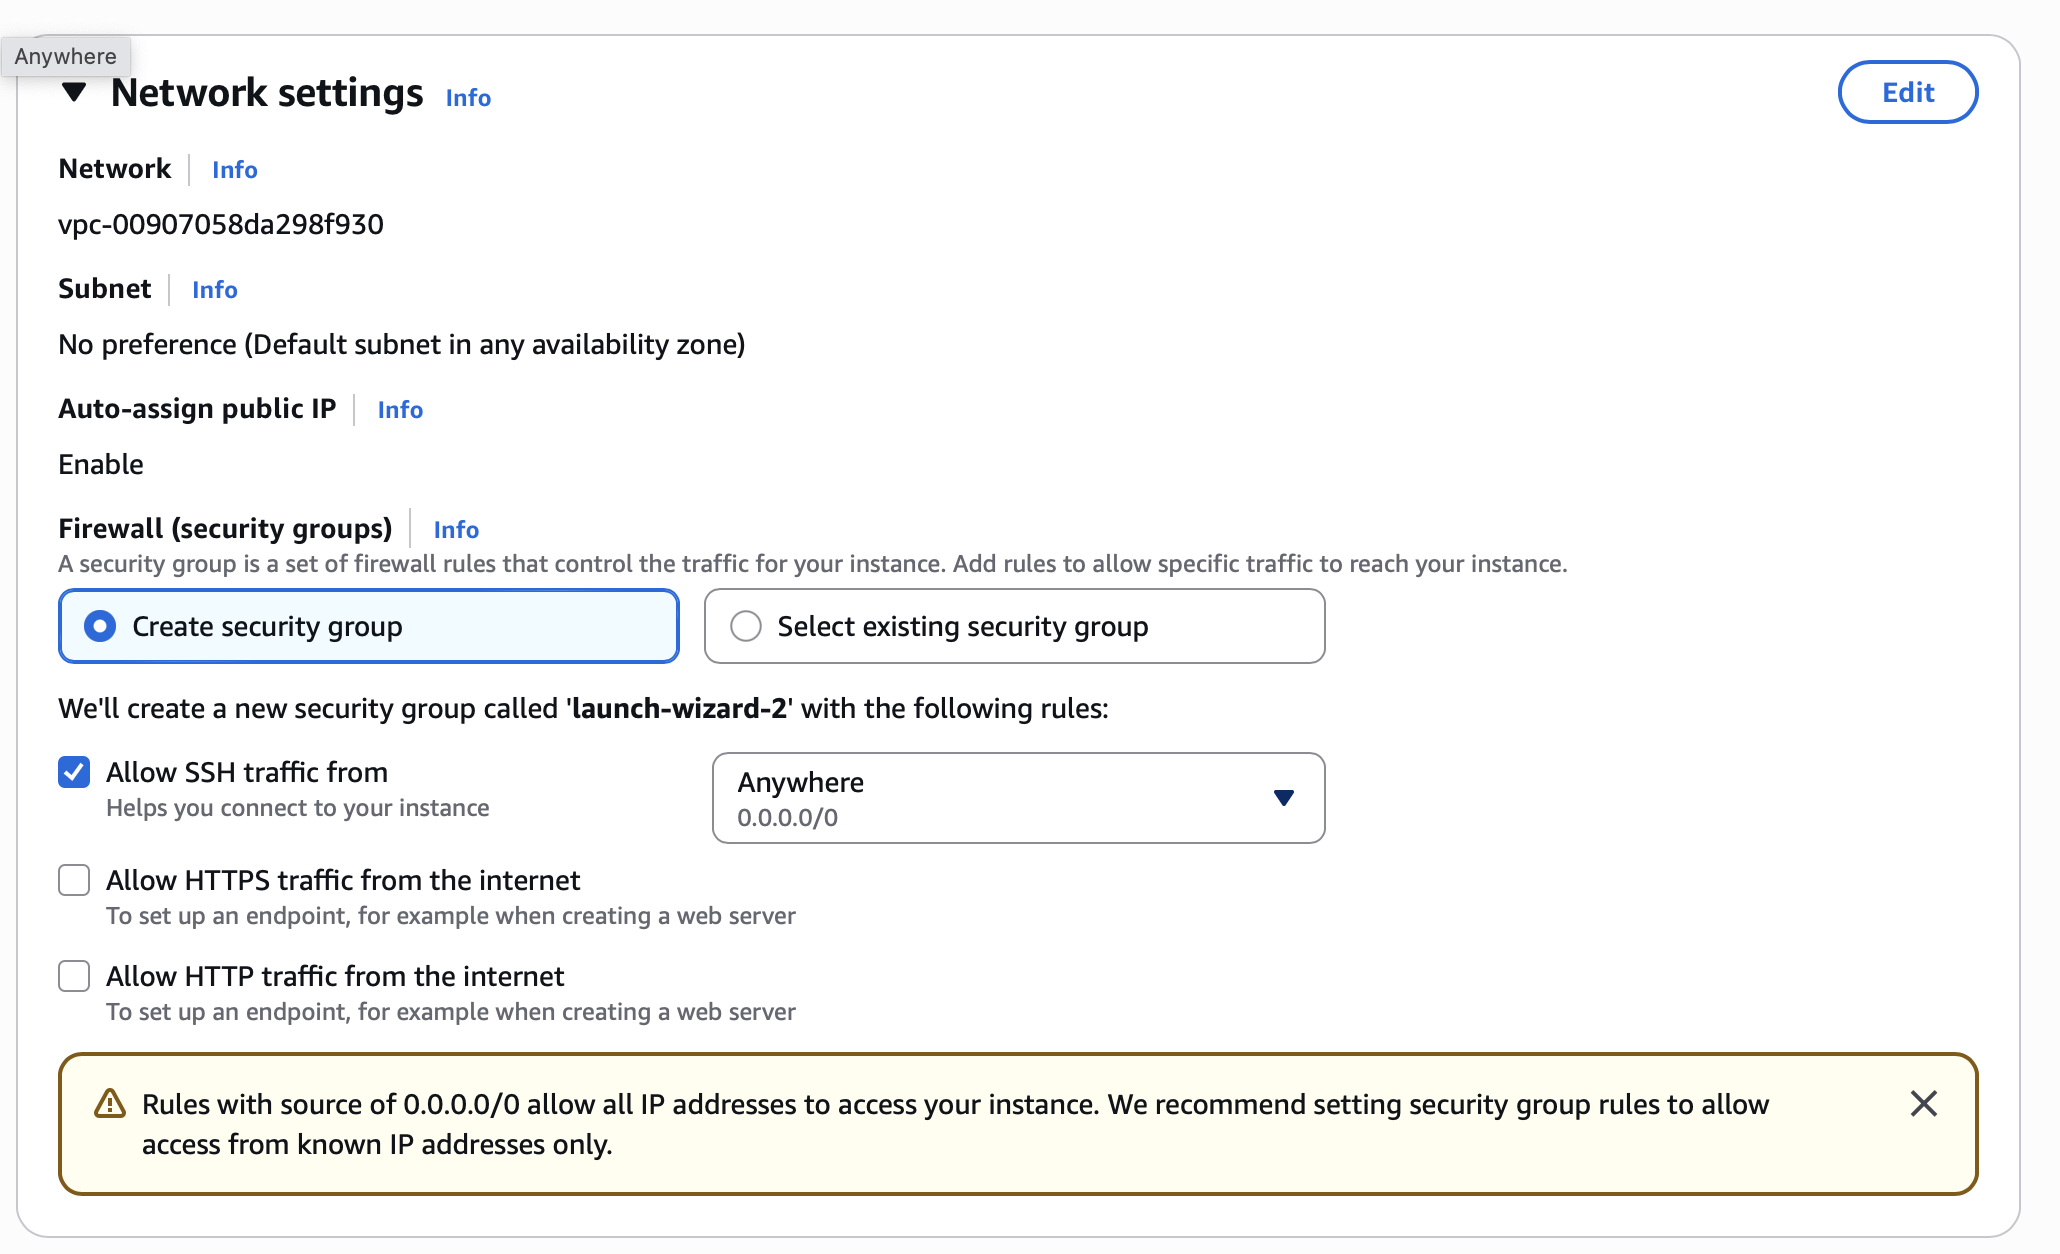Choose Select existing security group option
Screen dimensions: 2060x1254
746,627
